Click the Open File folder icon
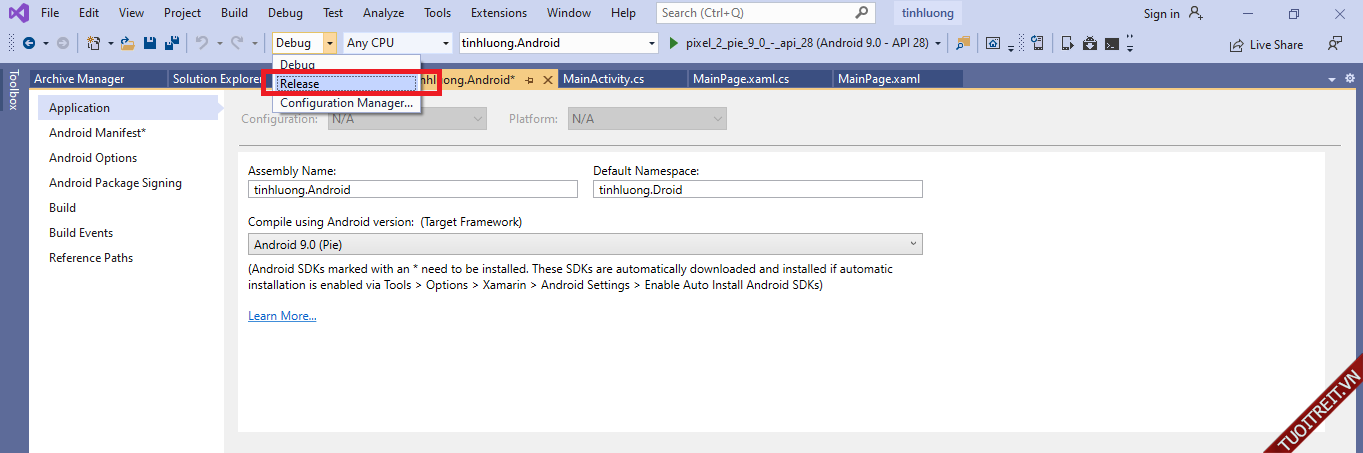1363x453 pixels. [128, 43]
